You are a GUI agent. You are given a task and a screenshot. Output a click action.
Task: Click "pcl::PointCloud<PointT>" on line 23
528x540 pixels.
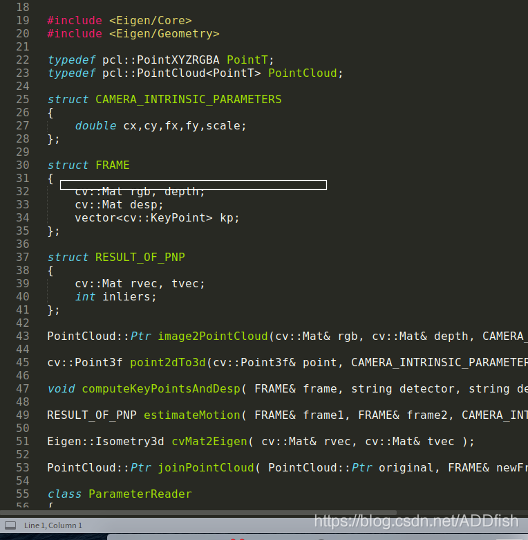coord(182,73)
